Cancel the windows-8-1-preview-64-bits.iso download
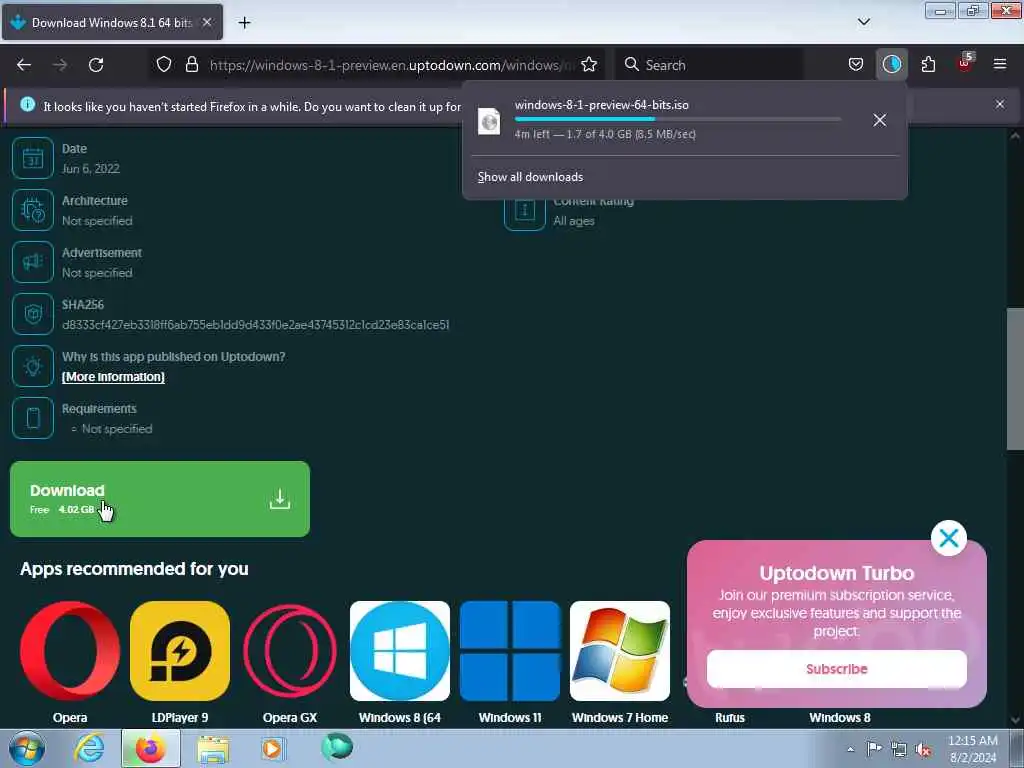 click(880, 120)
